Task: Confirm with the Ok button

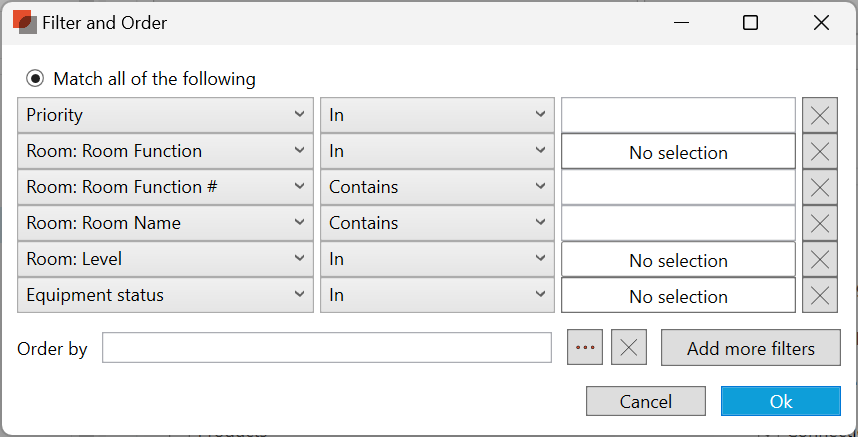Action: [780, 401]
